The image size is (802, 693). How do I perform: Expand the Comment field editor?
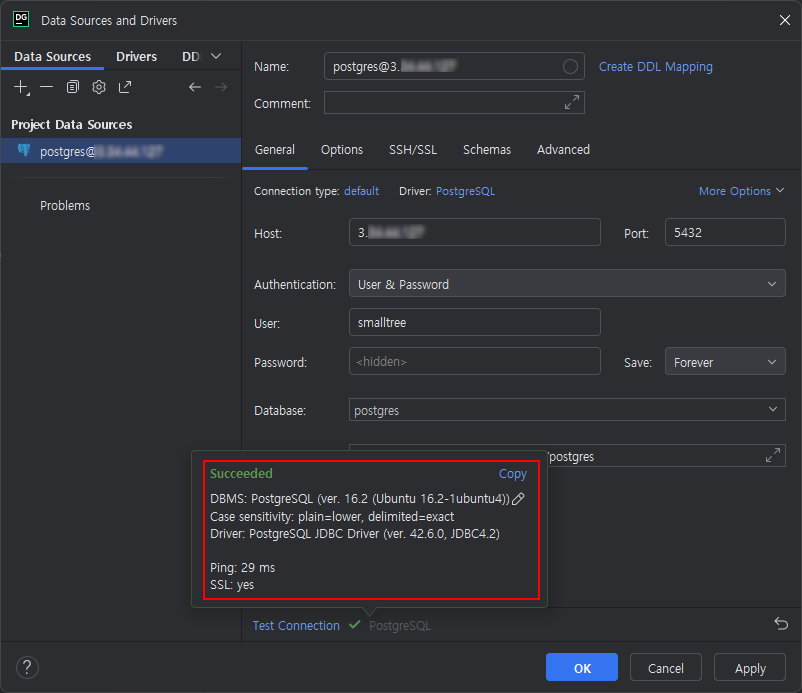coord(571,102)
